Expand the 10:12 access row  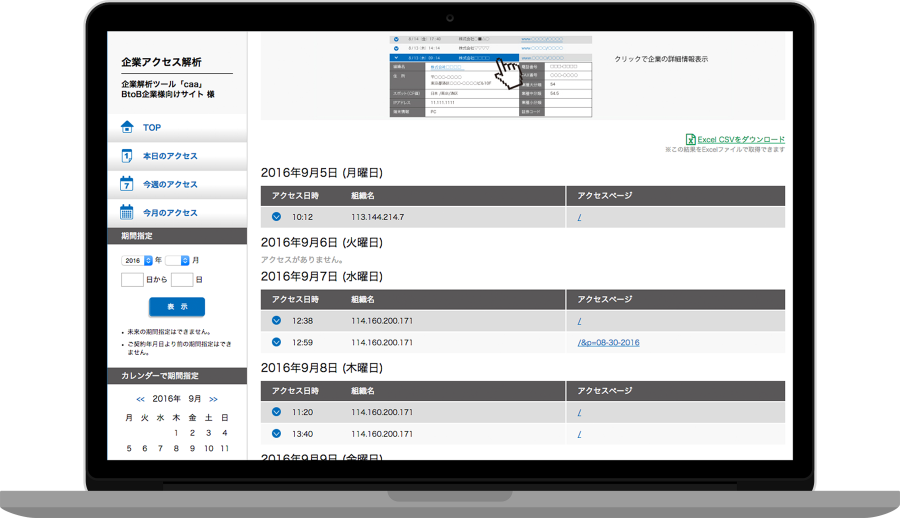pyautogui.click(x=276, y=217)
